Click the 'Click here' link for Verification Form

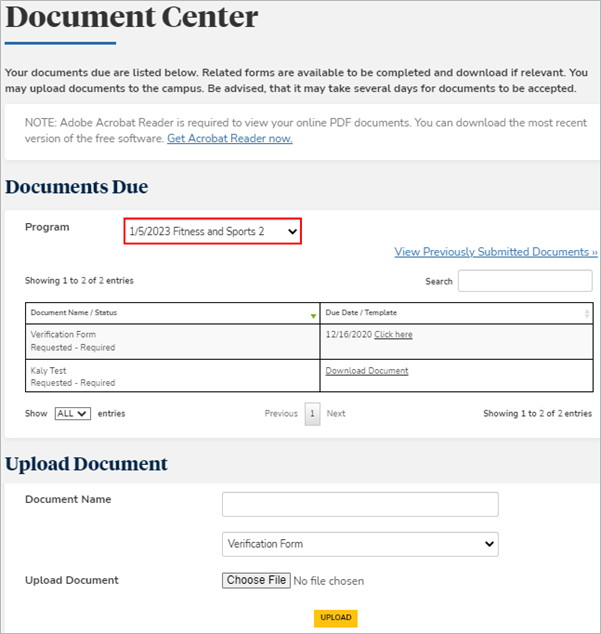pos(393,335)
